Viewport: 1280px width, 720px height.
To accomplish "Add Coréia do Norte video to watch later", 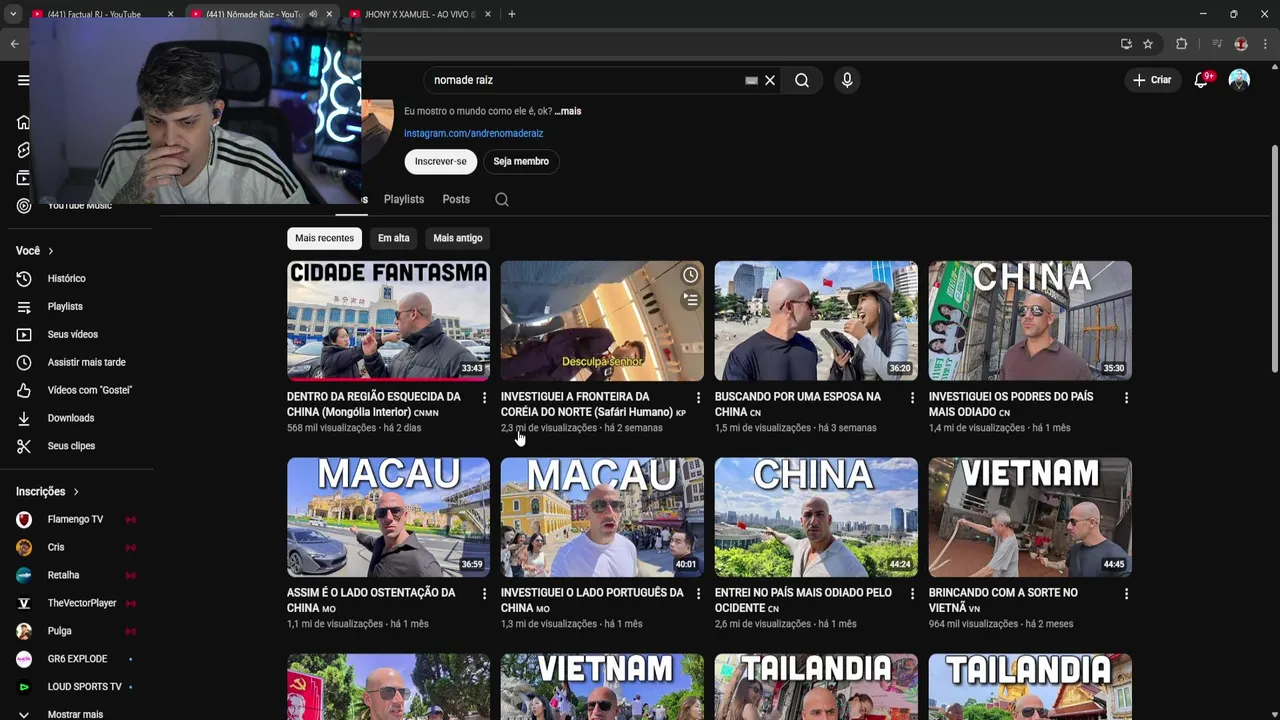I will (x=690, y=275).
